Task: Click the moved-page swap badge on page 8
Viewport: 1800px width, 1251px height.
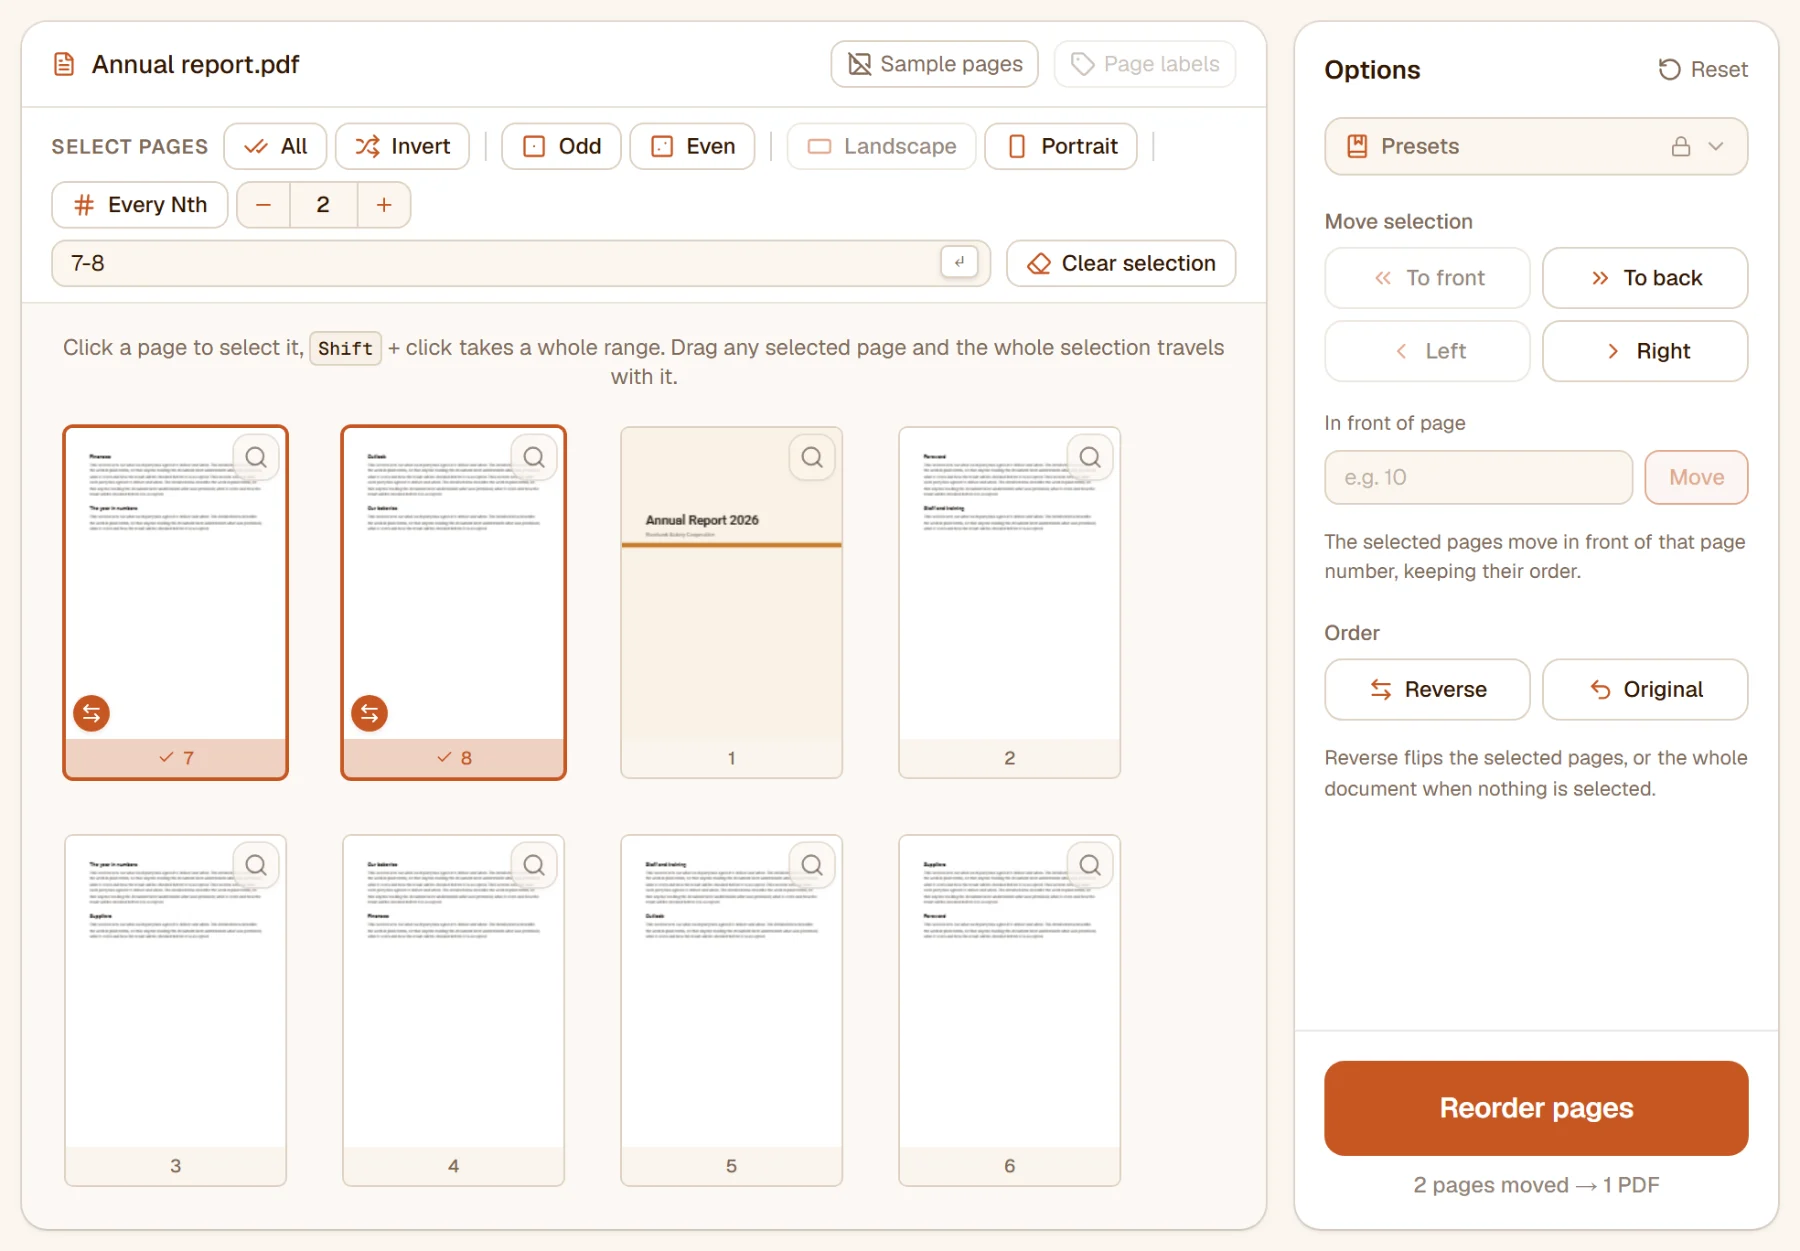Action: [369, 713]
